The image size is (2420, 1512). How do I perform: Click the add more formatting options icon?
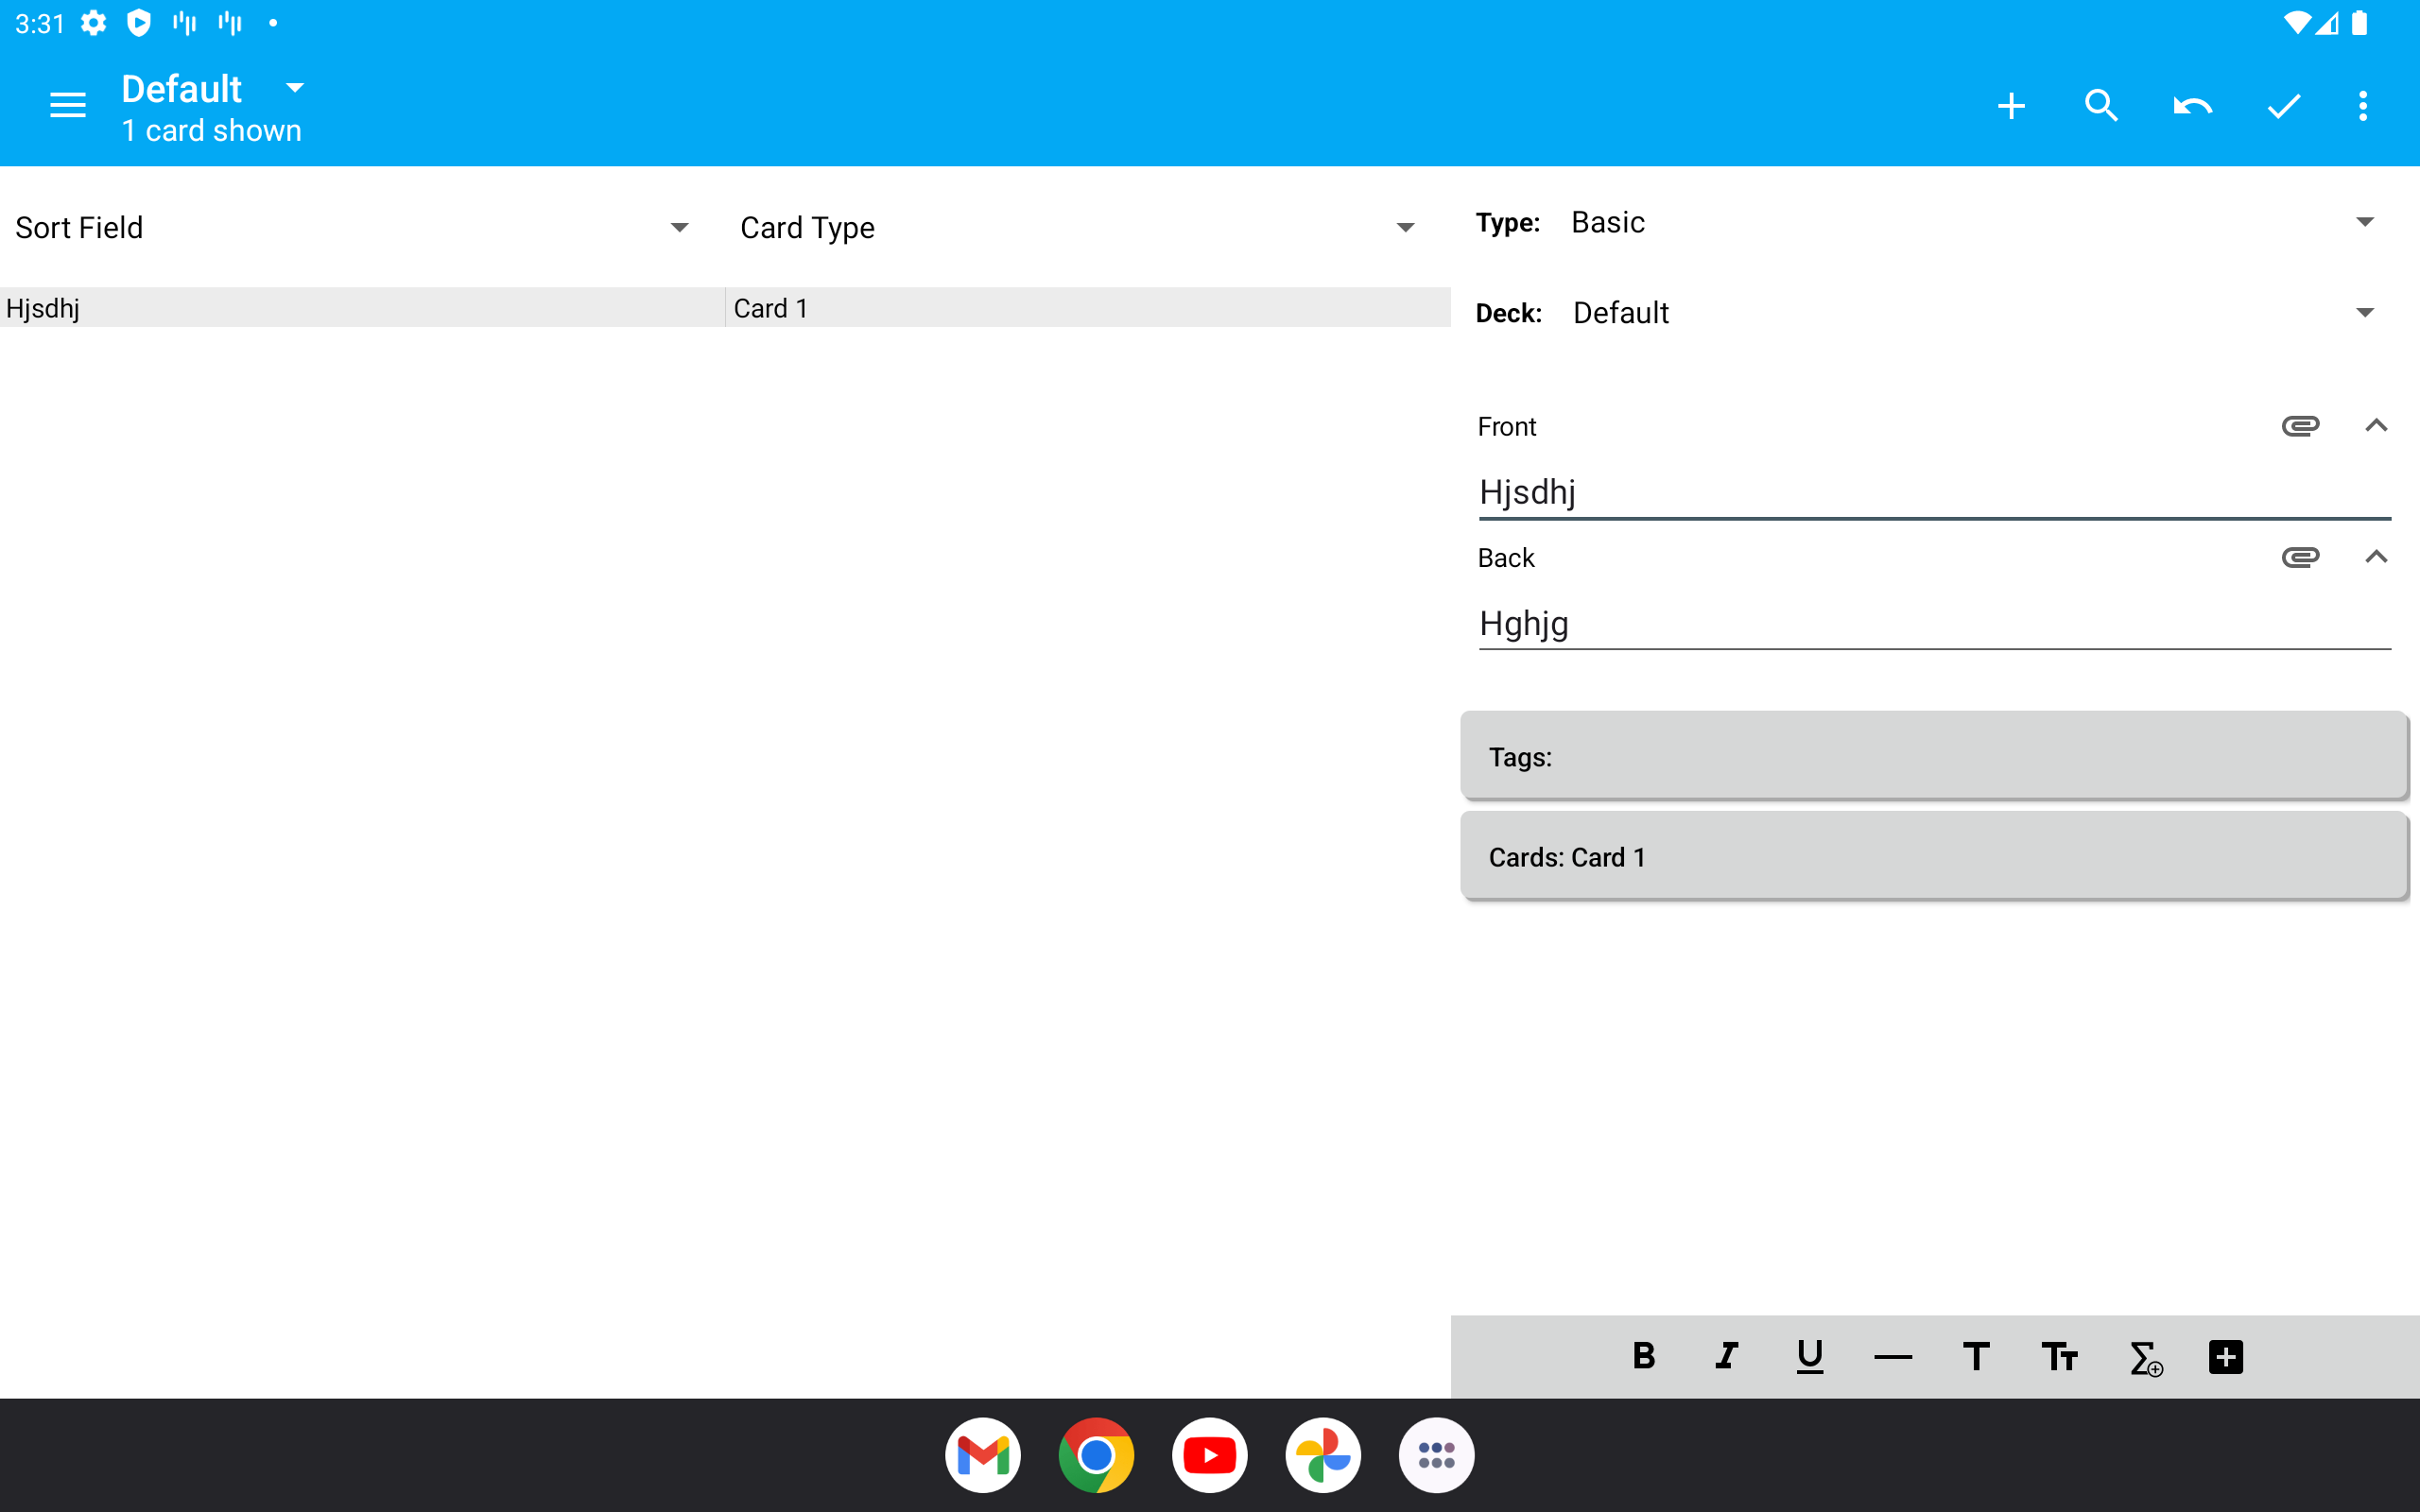tap(2225, 1357)
